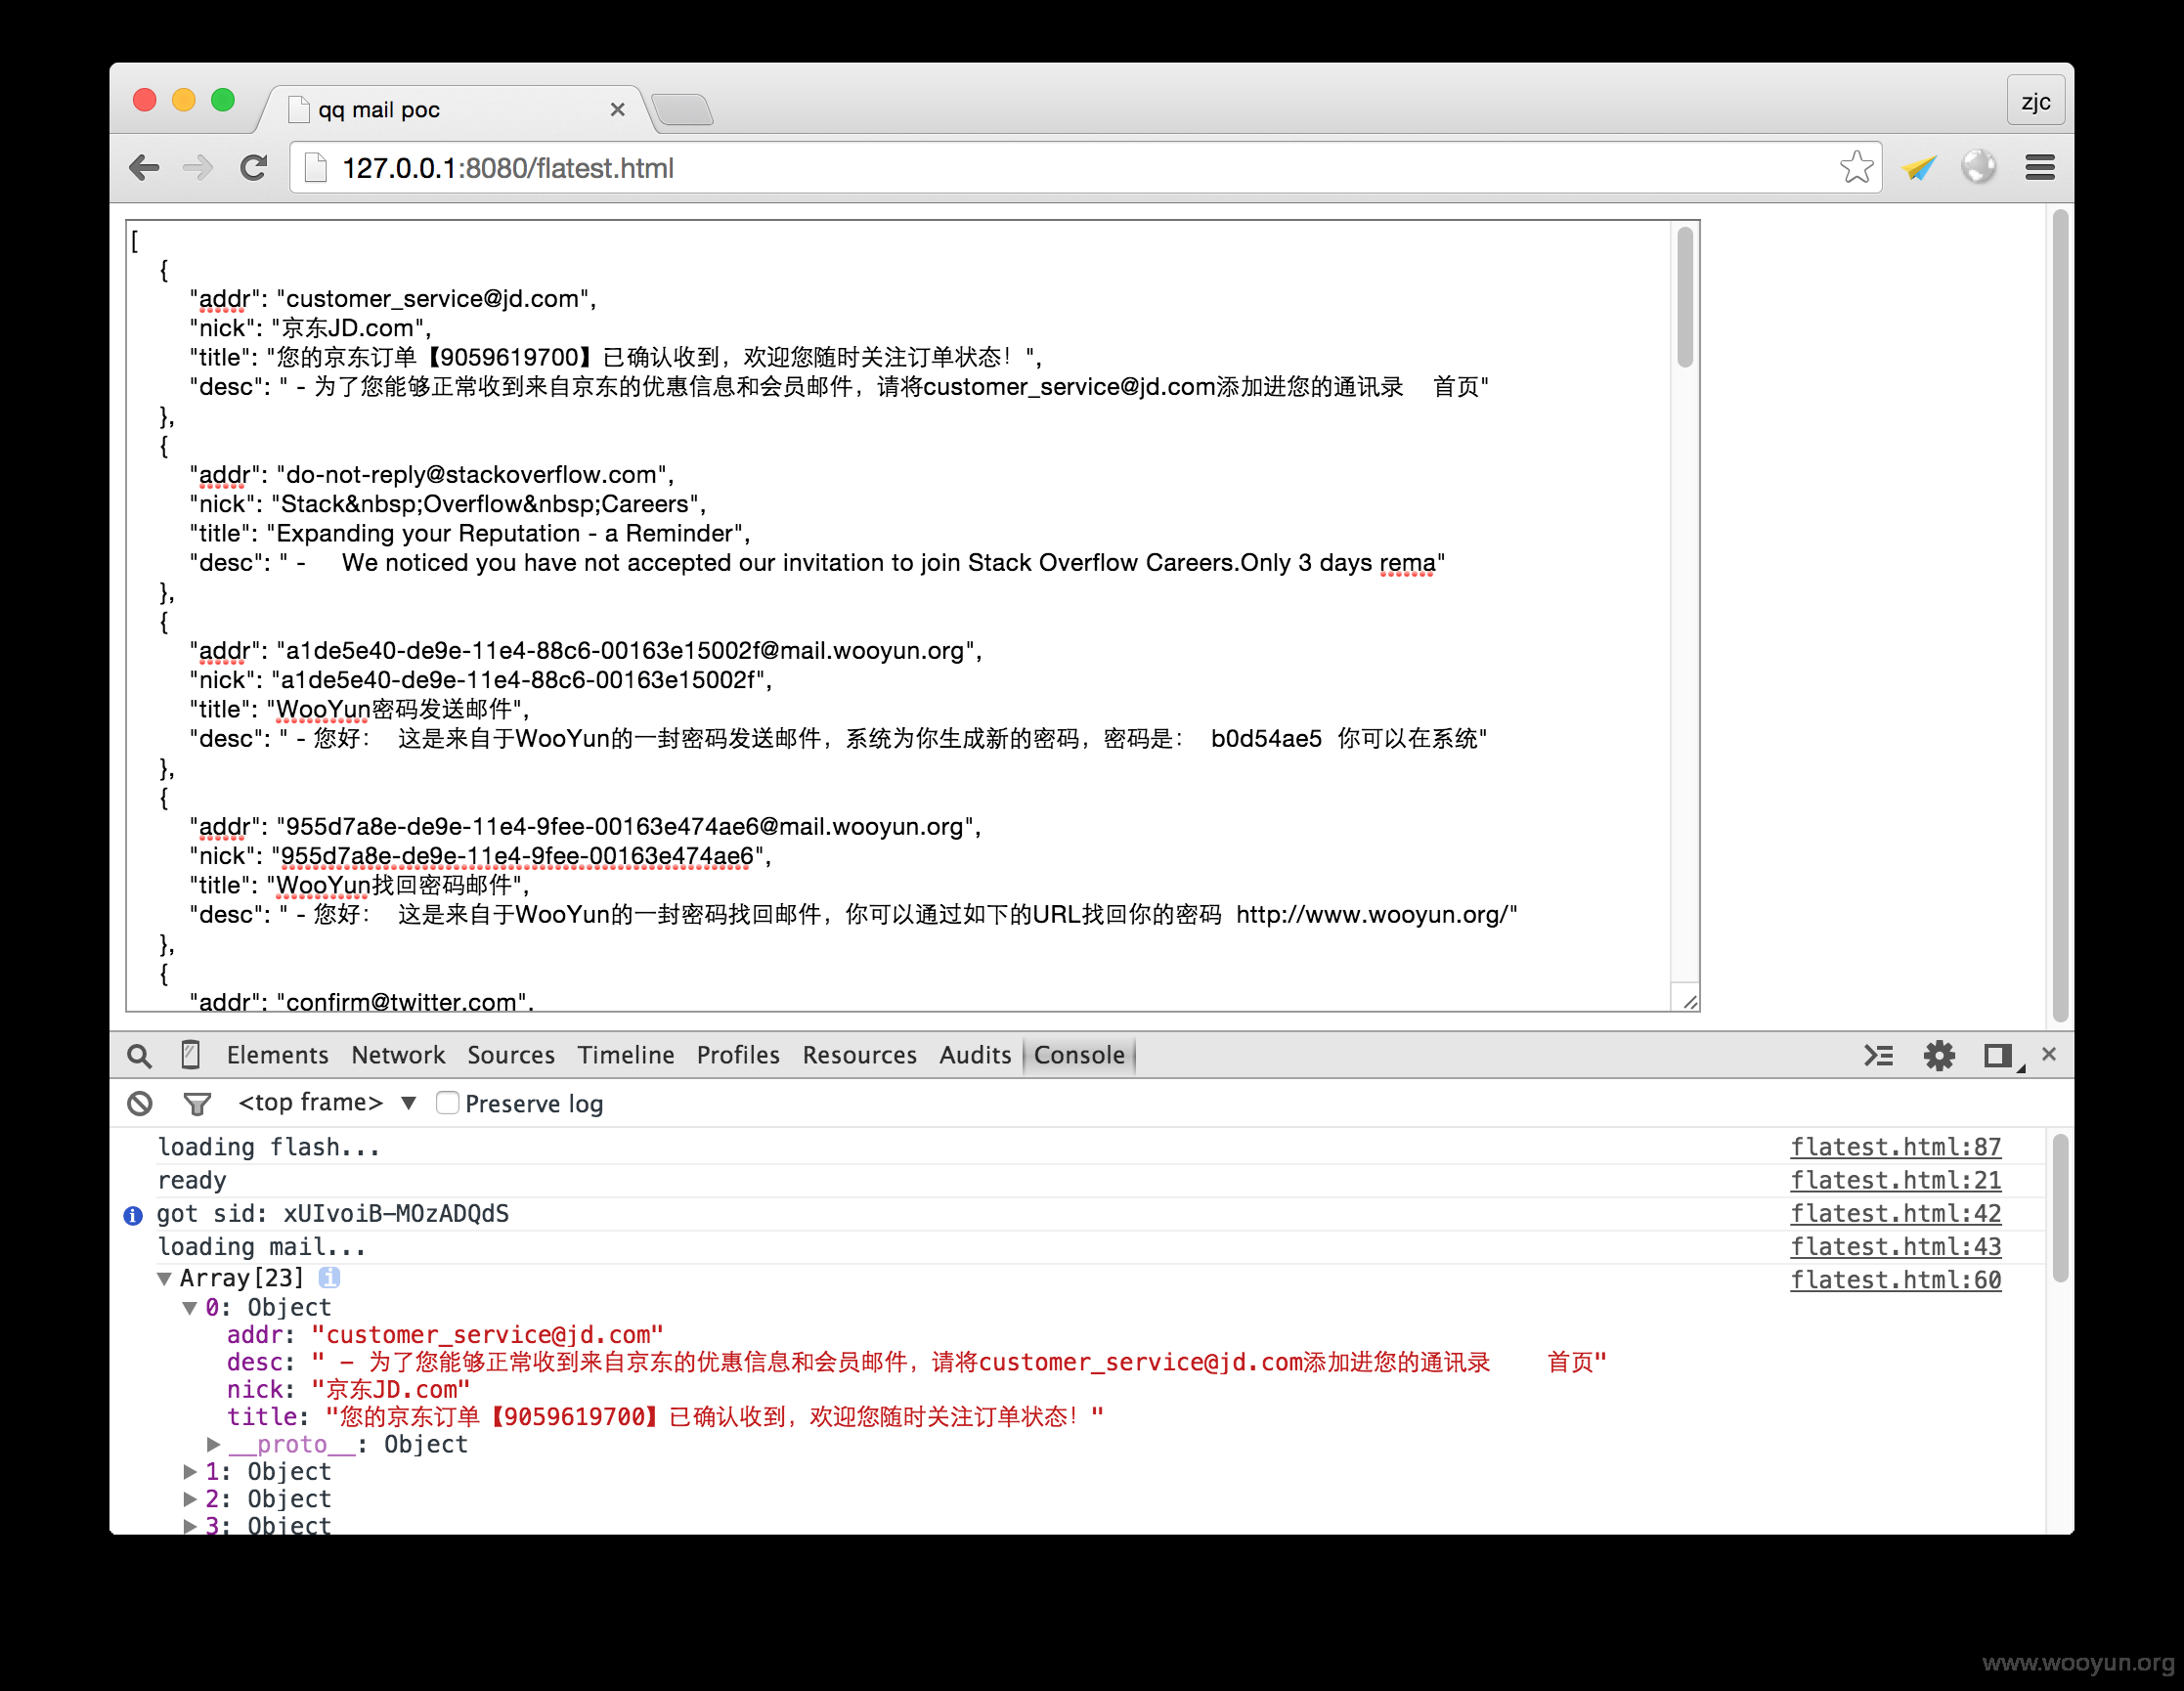Click the customer_service@jd.com addr line in textarea
The image size is (2184, 1691).
393,298
